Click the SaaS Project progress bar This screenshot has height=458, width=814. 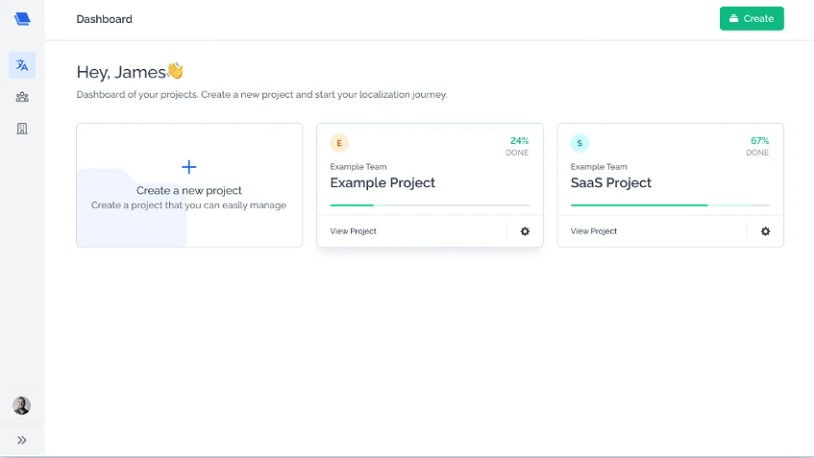click(x=670, y=205)
